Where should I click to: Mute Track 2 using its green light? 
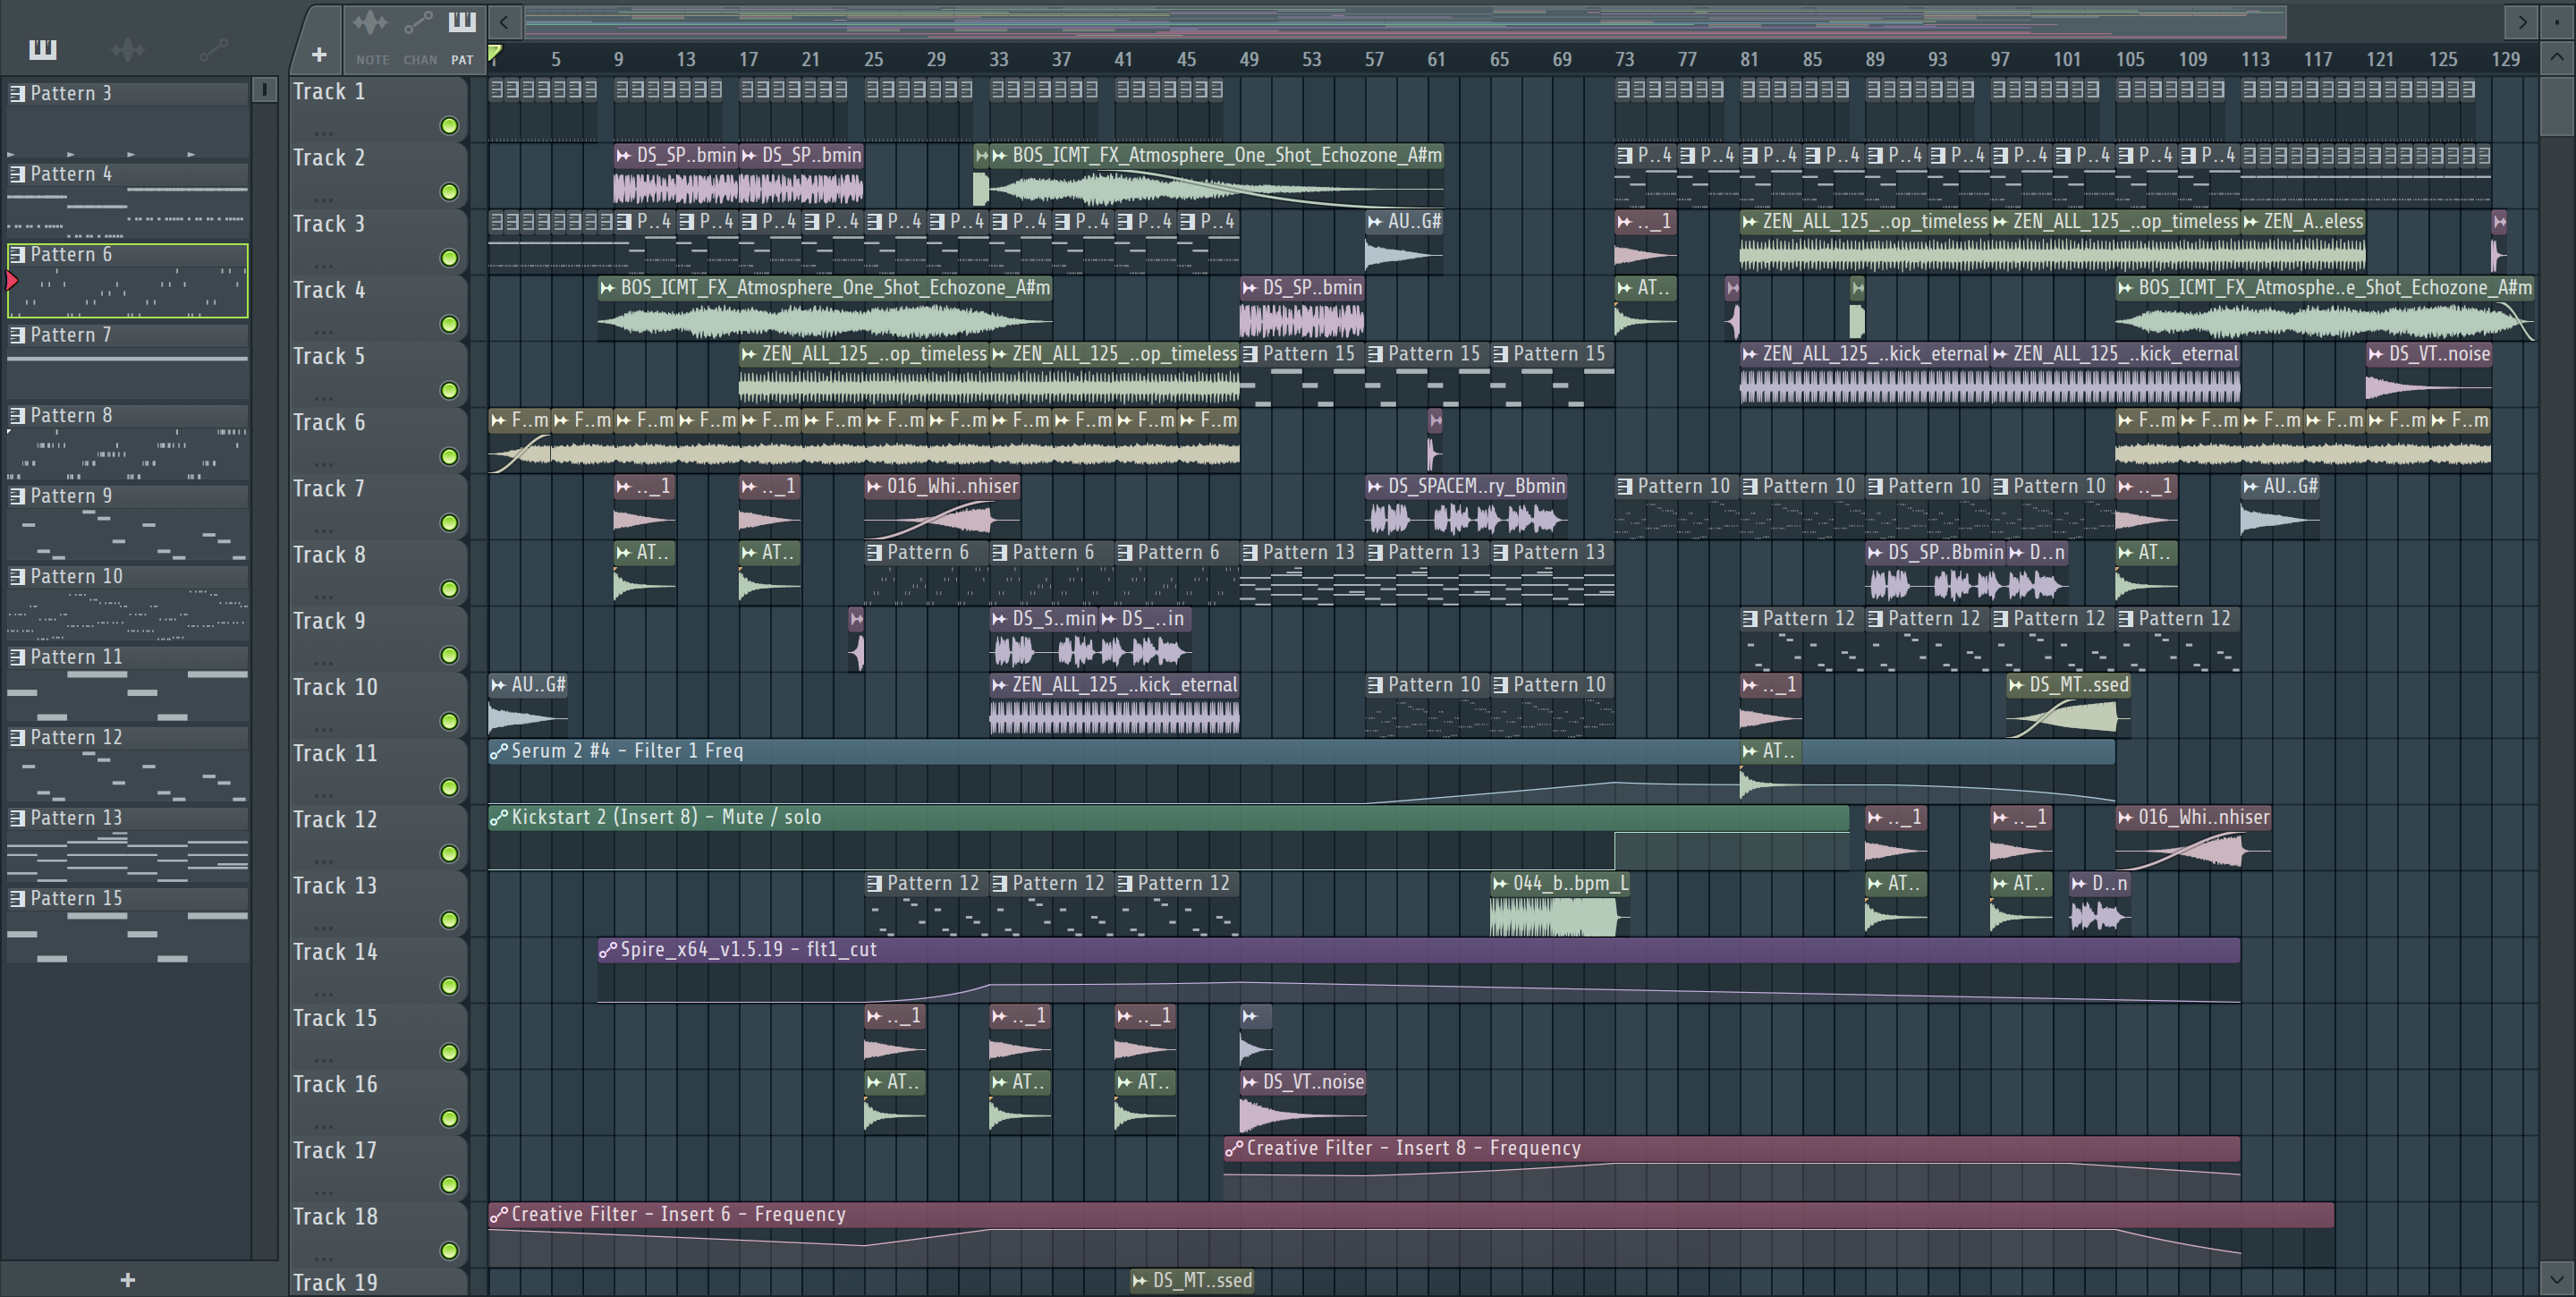click(x=449, y=191)
